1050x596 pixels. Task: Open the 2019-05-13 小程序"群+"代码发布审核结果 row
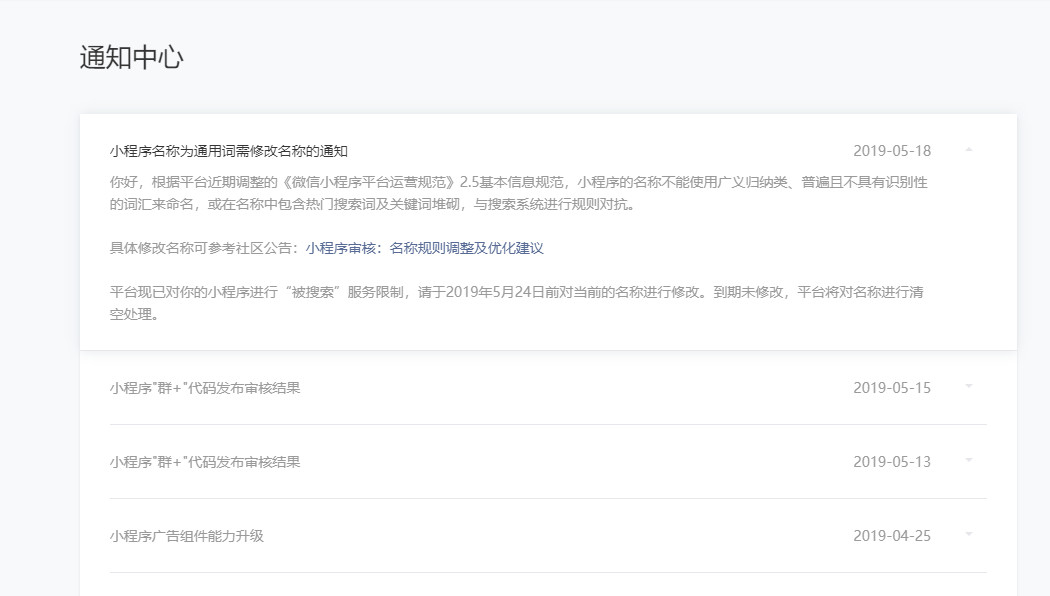tap(548, 461)
